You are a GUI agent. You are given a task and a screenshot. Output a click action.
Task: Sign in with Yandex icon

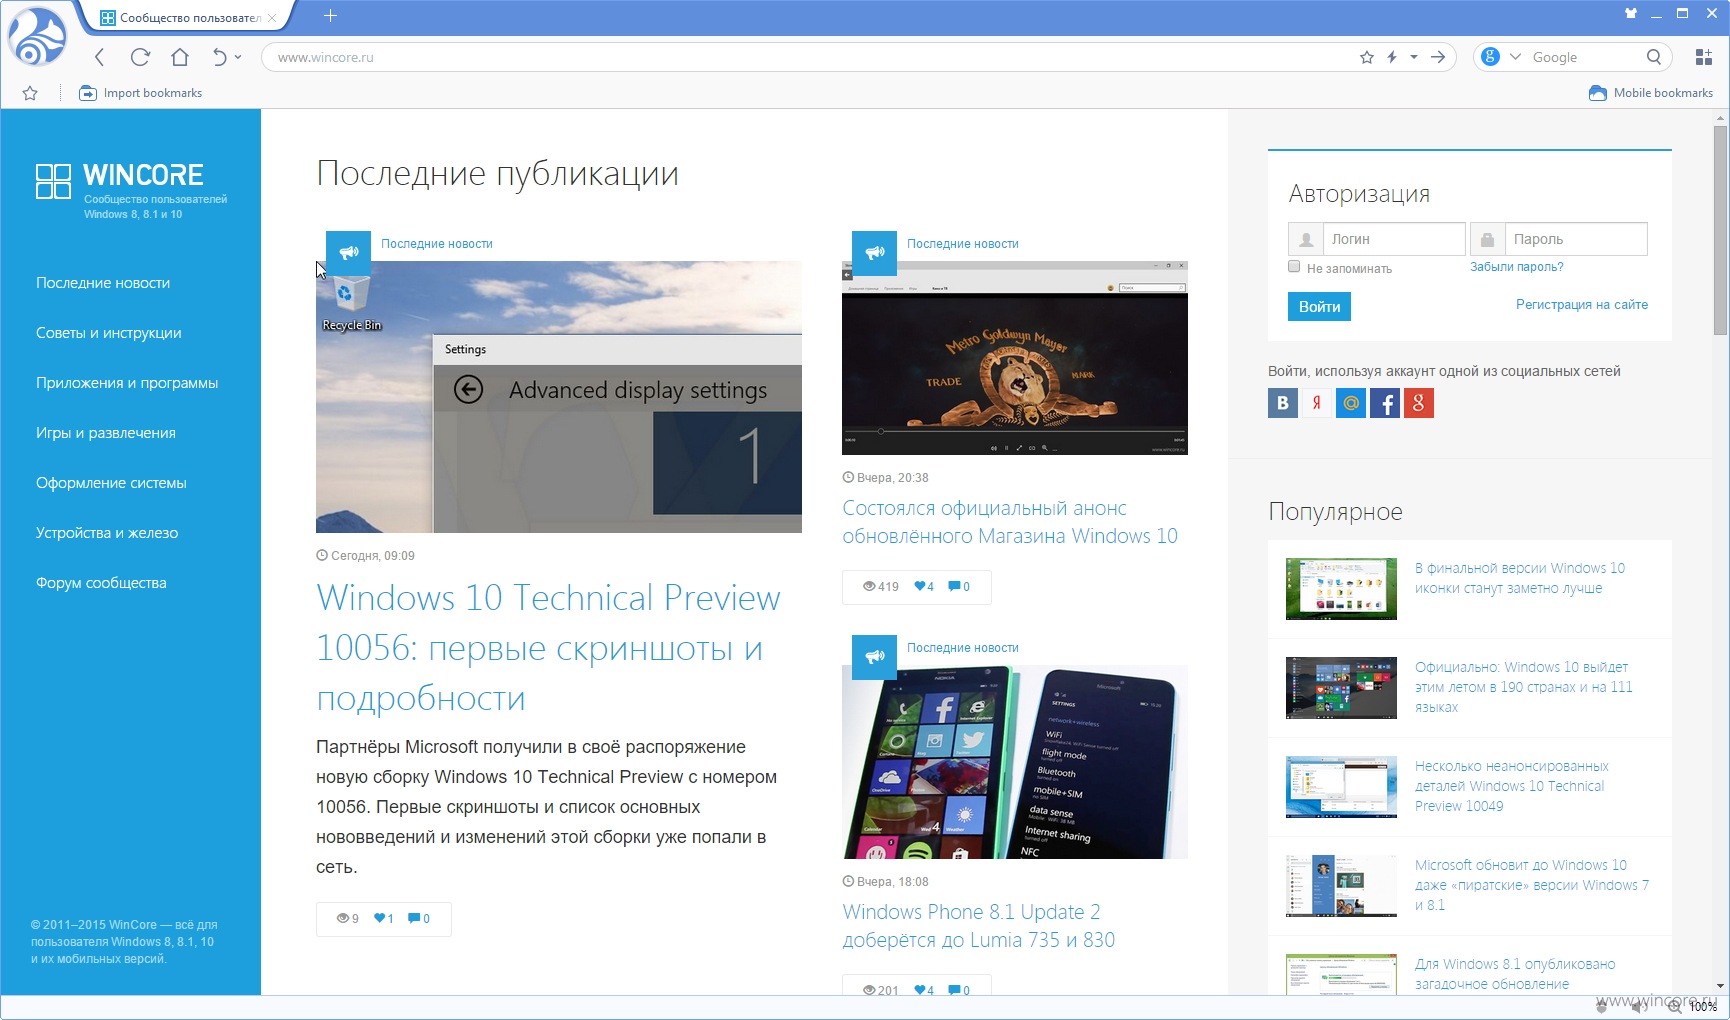tap(1317, 403)
